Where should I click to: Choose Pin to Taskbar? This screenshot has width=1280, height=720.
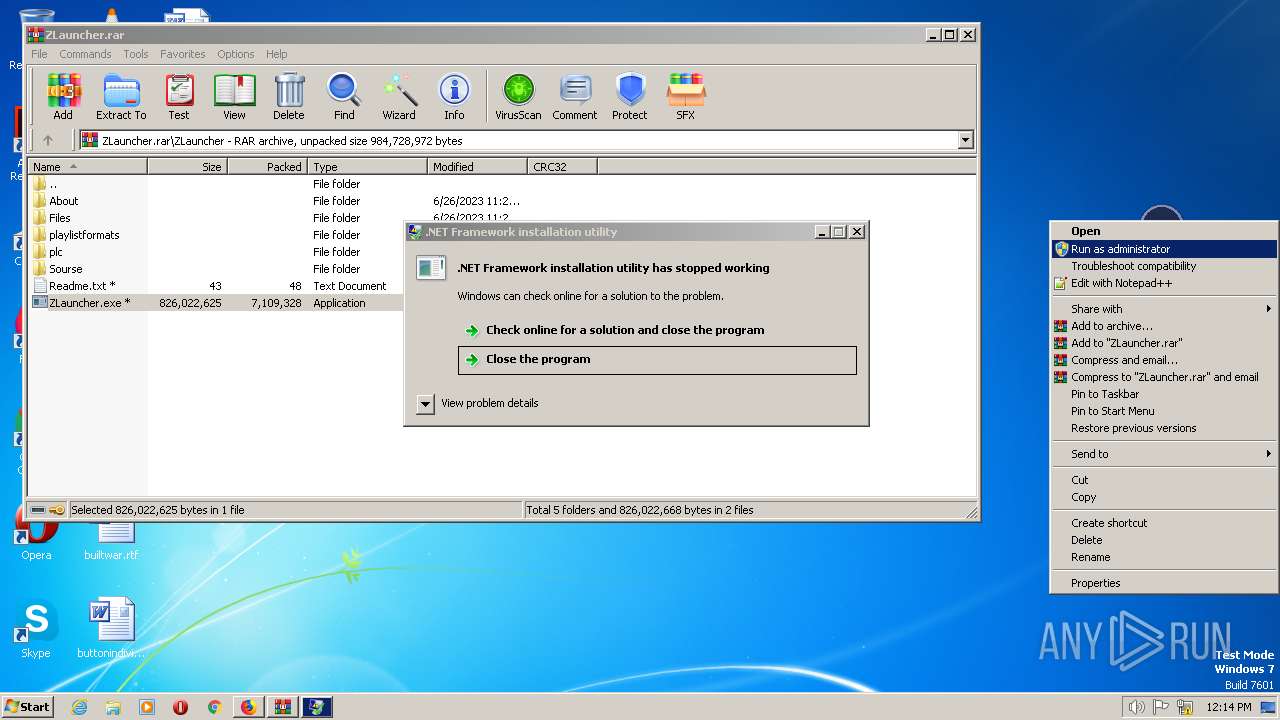(x=1165, y=394)
